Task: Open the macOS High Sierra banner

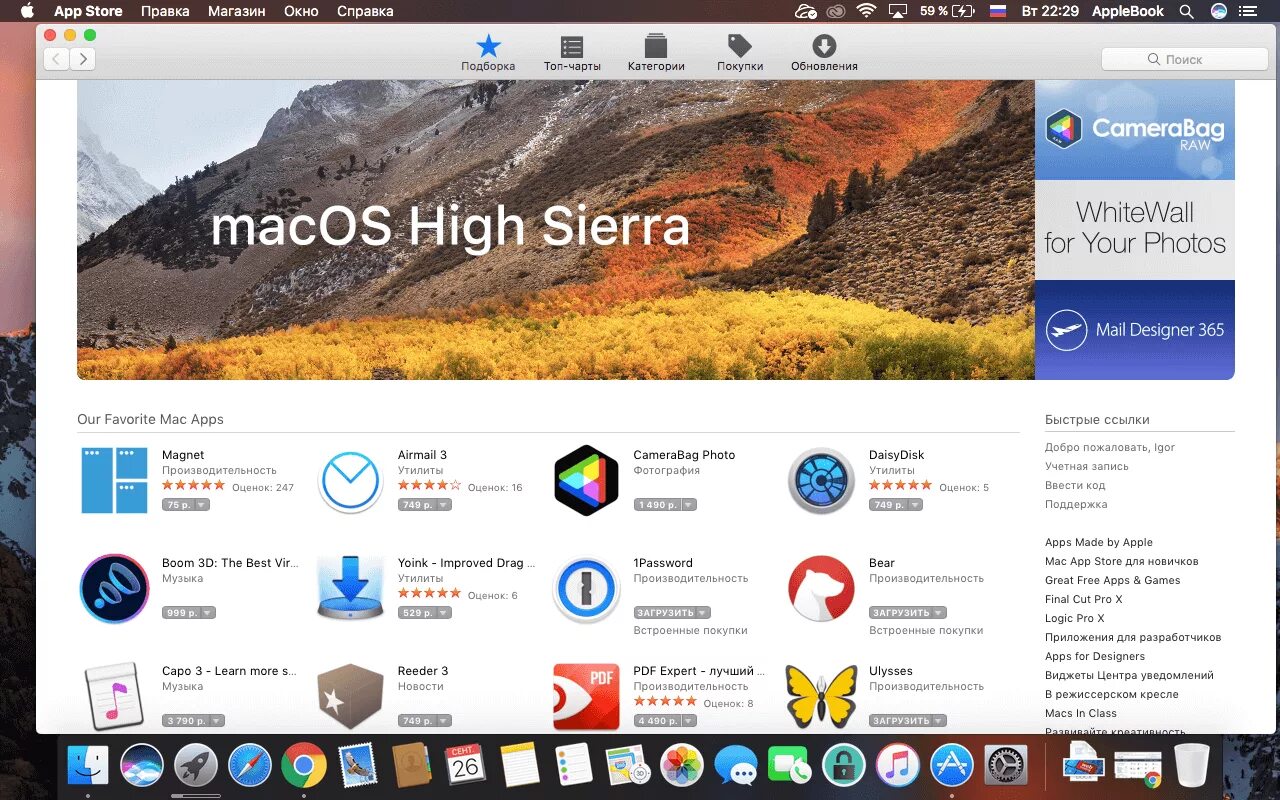Action: tap(556, 230)
